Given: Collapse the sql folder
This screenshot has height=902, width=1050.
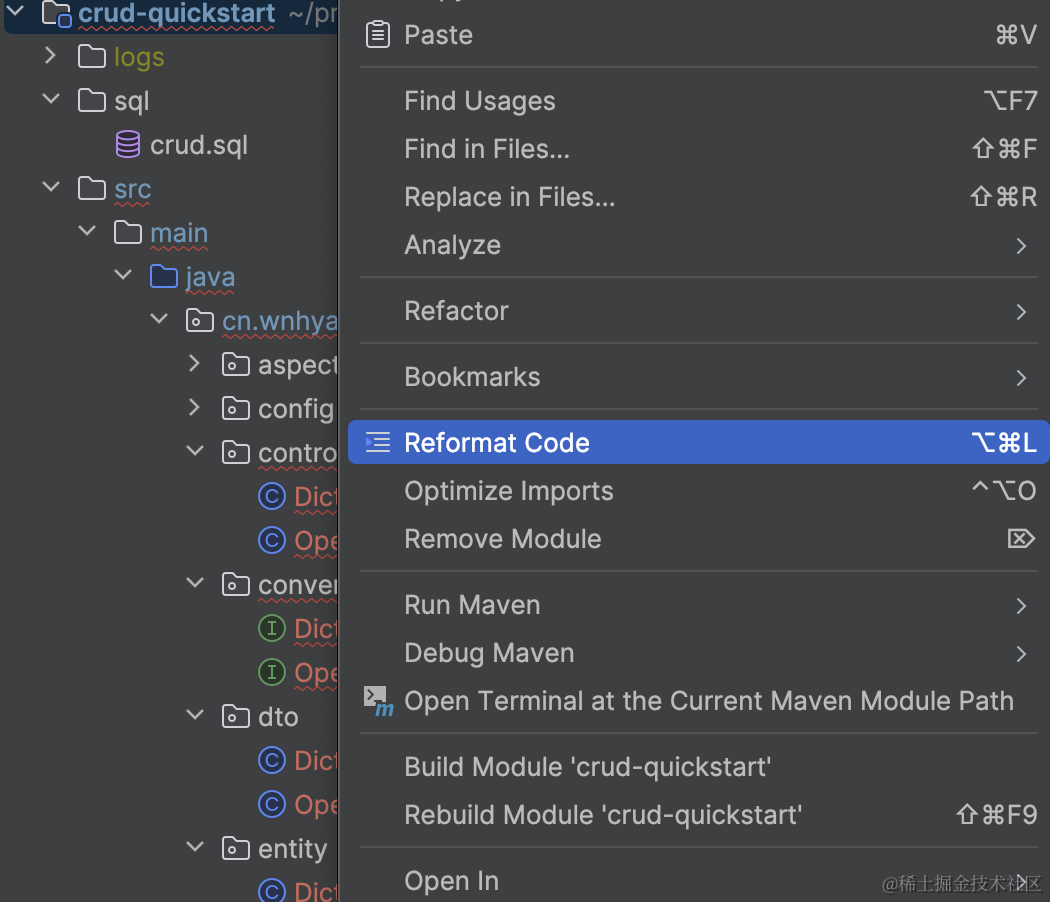Looking at the screenshot, I should pos(50,100).
